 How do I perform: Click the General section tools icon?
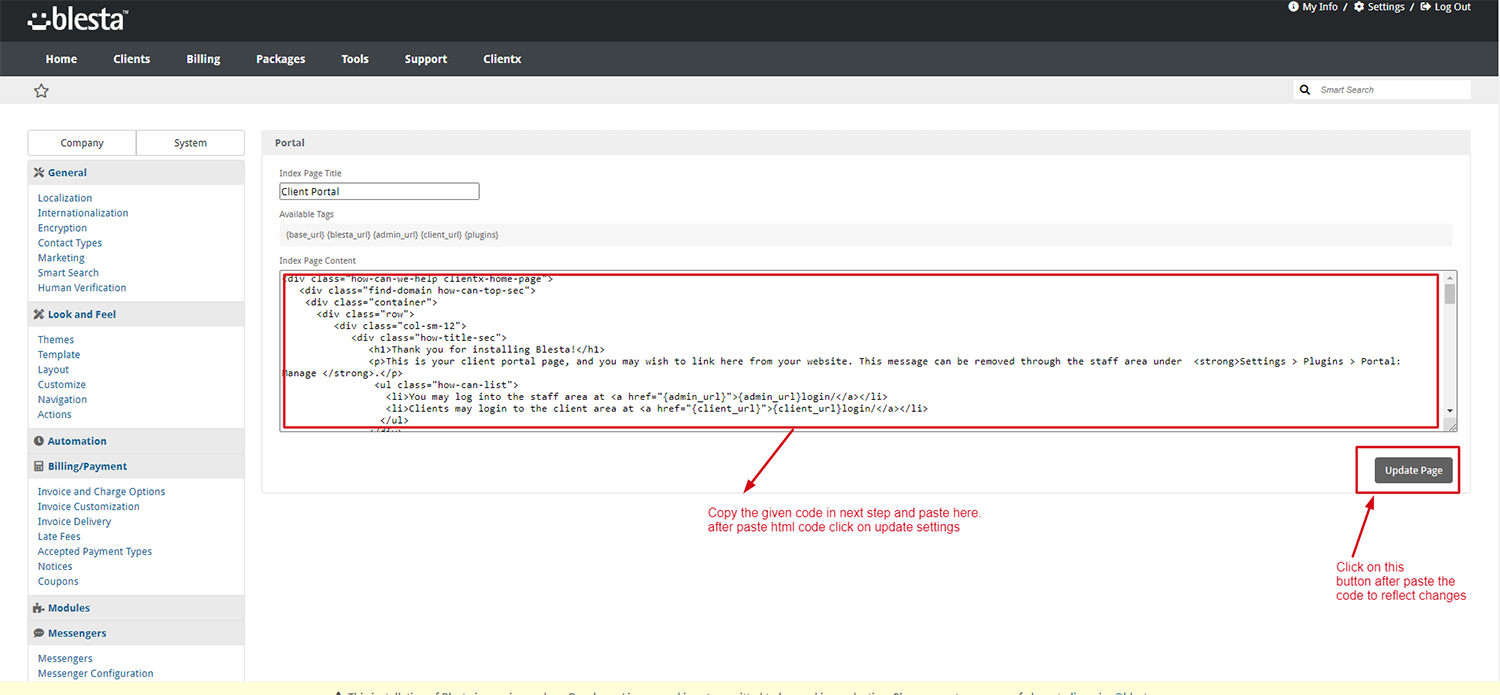click(39, 173)
